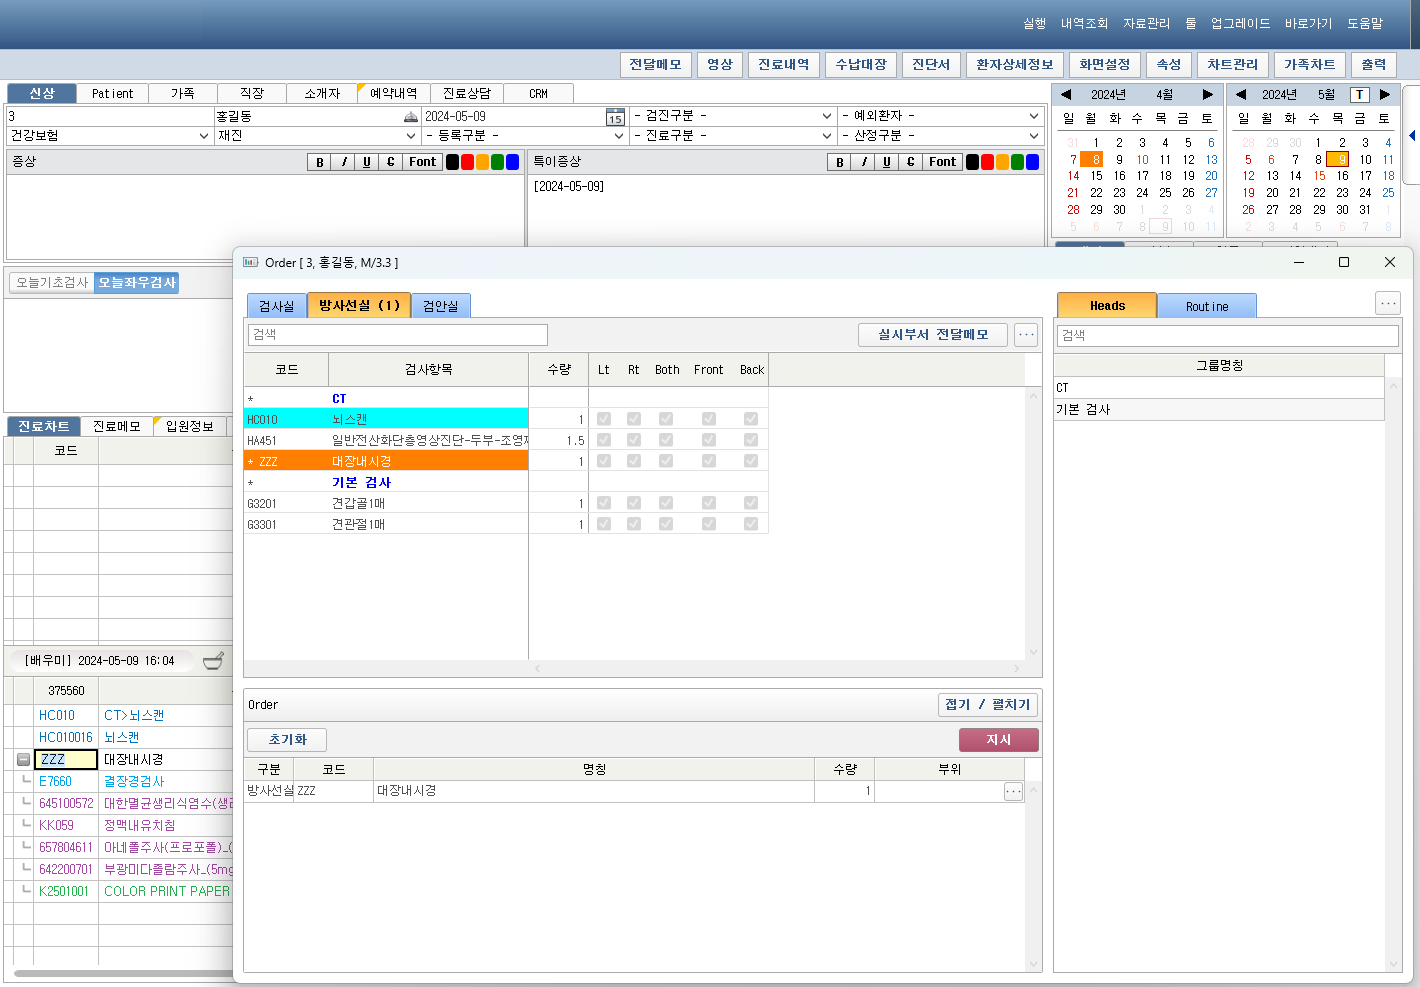The height and width of the screenshot is (987, 1420).
Task: Open the date picker calendar icon
Action: [x=615, y=117]
